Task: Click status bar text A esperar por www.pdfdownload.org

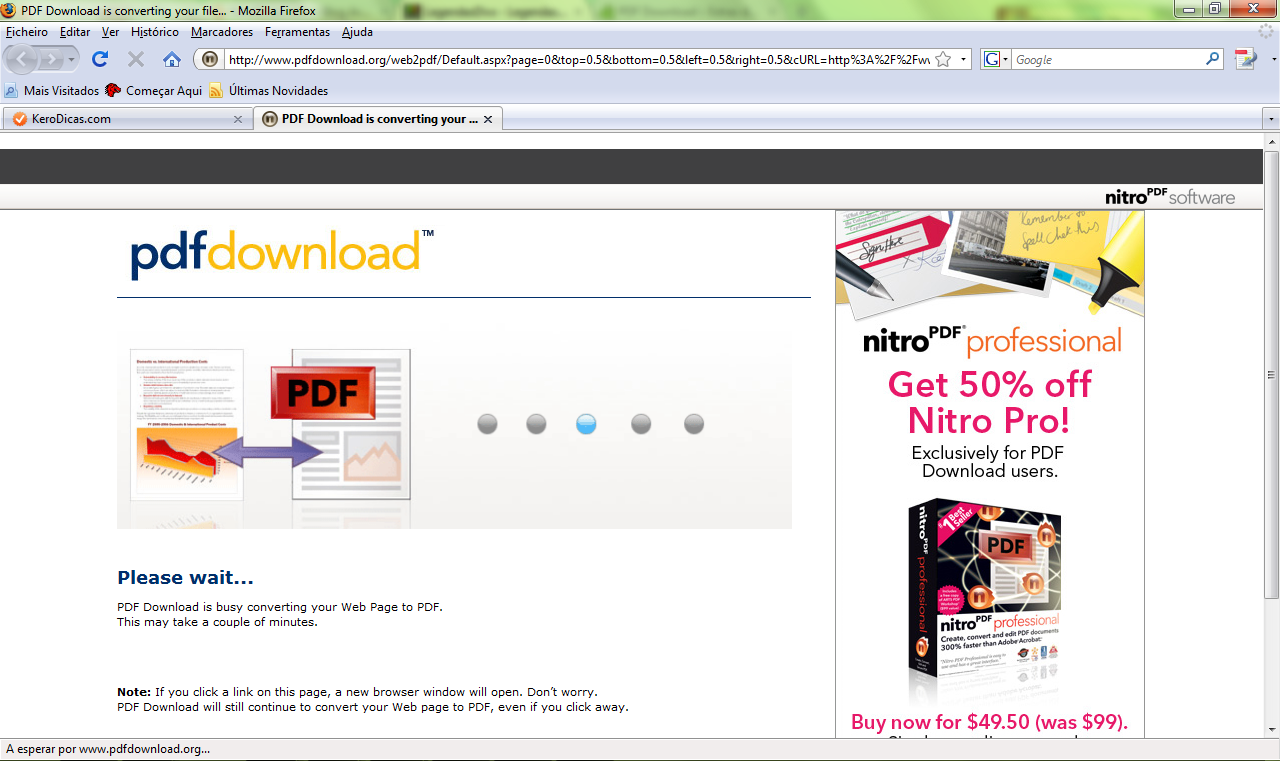Action: pyautogui.click(x=108, y=749)
